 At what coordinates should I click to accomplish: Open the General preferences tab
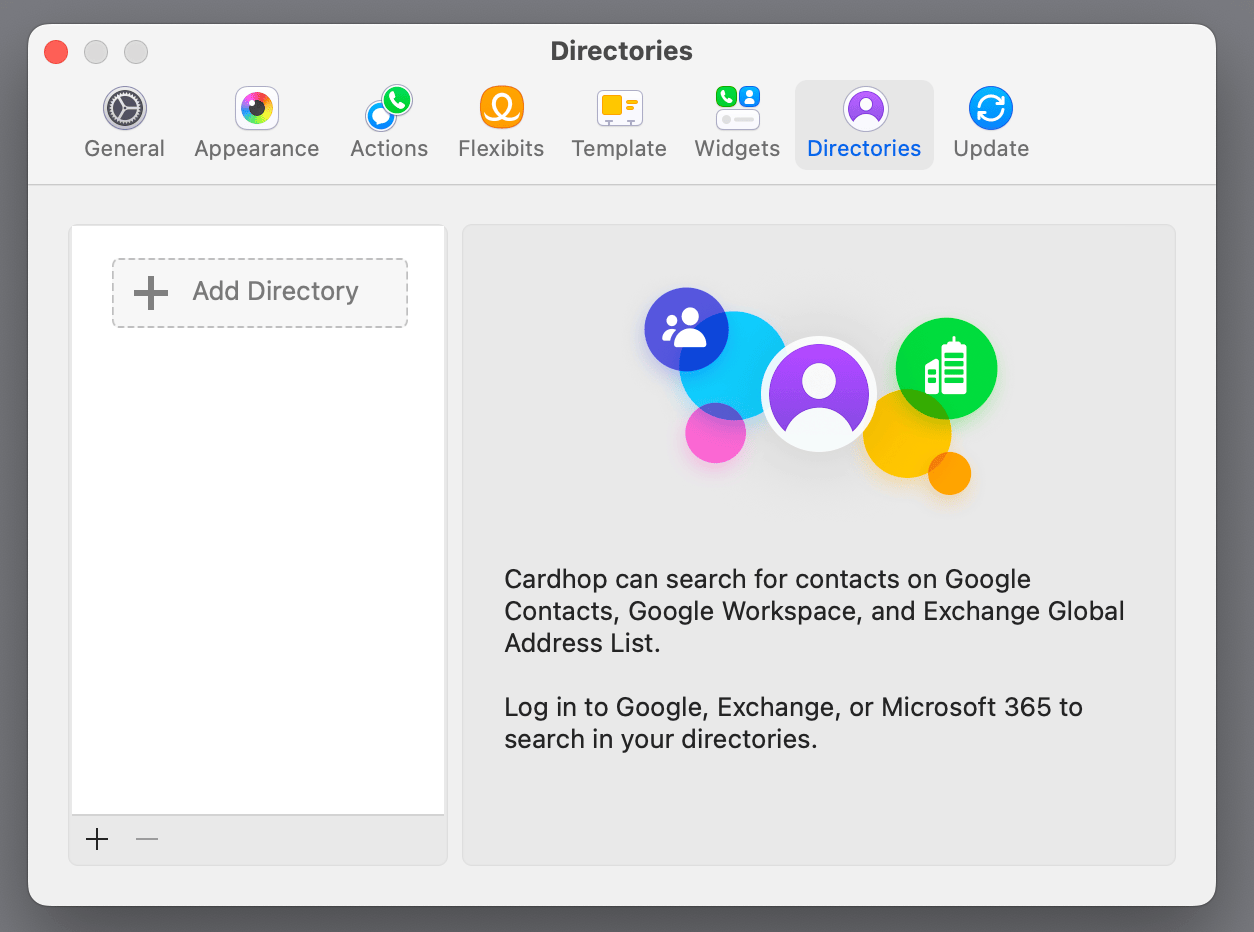[x=124, y=125]
